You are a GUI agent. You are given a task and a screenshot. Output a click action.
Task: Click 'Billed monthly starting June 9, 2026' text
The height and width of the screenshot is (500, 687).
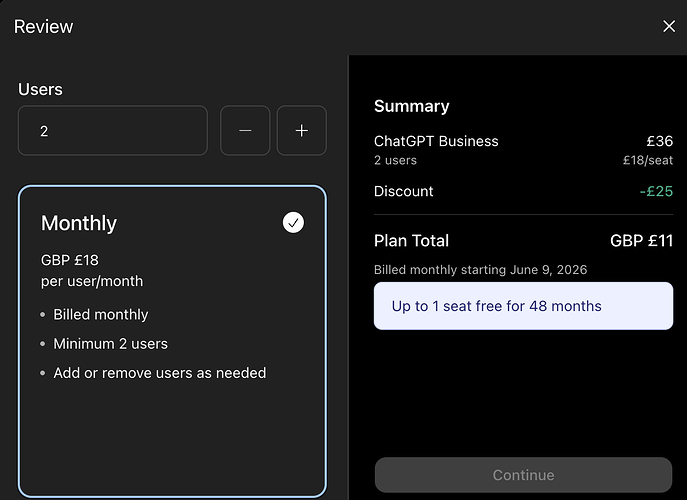point(480,270)
